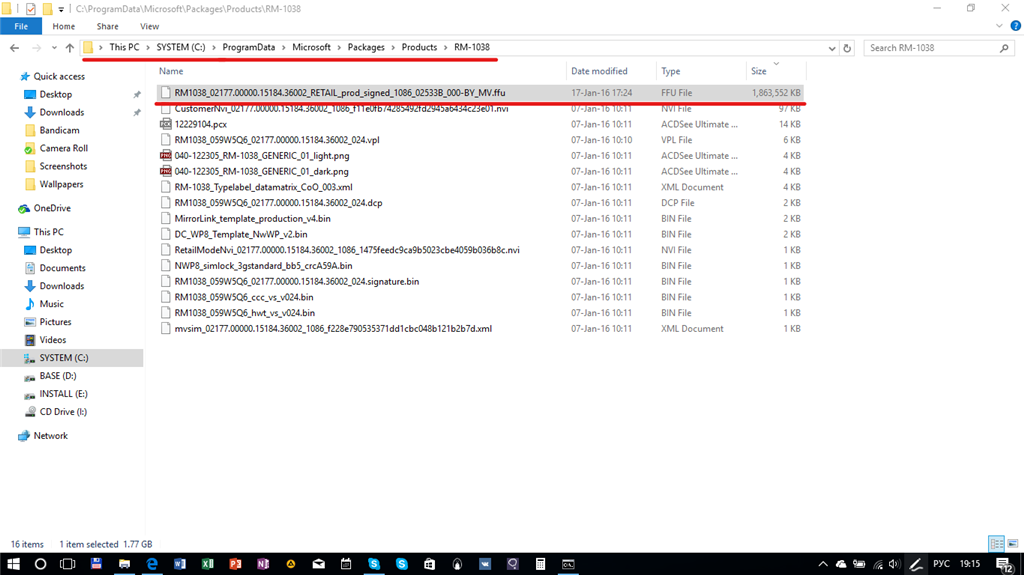Click Products in the address breadcrumb

click(419, 47)
